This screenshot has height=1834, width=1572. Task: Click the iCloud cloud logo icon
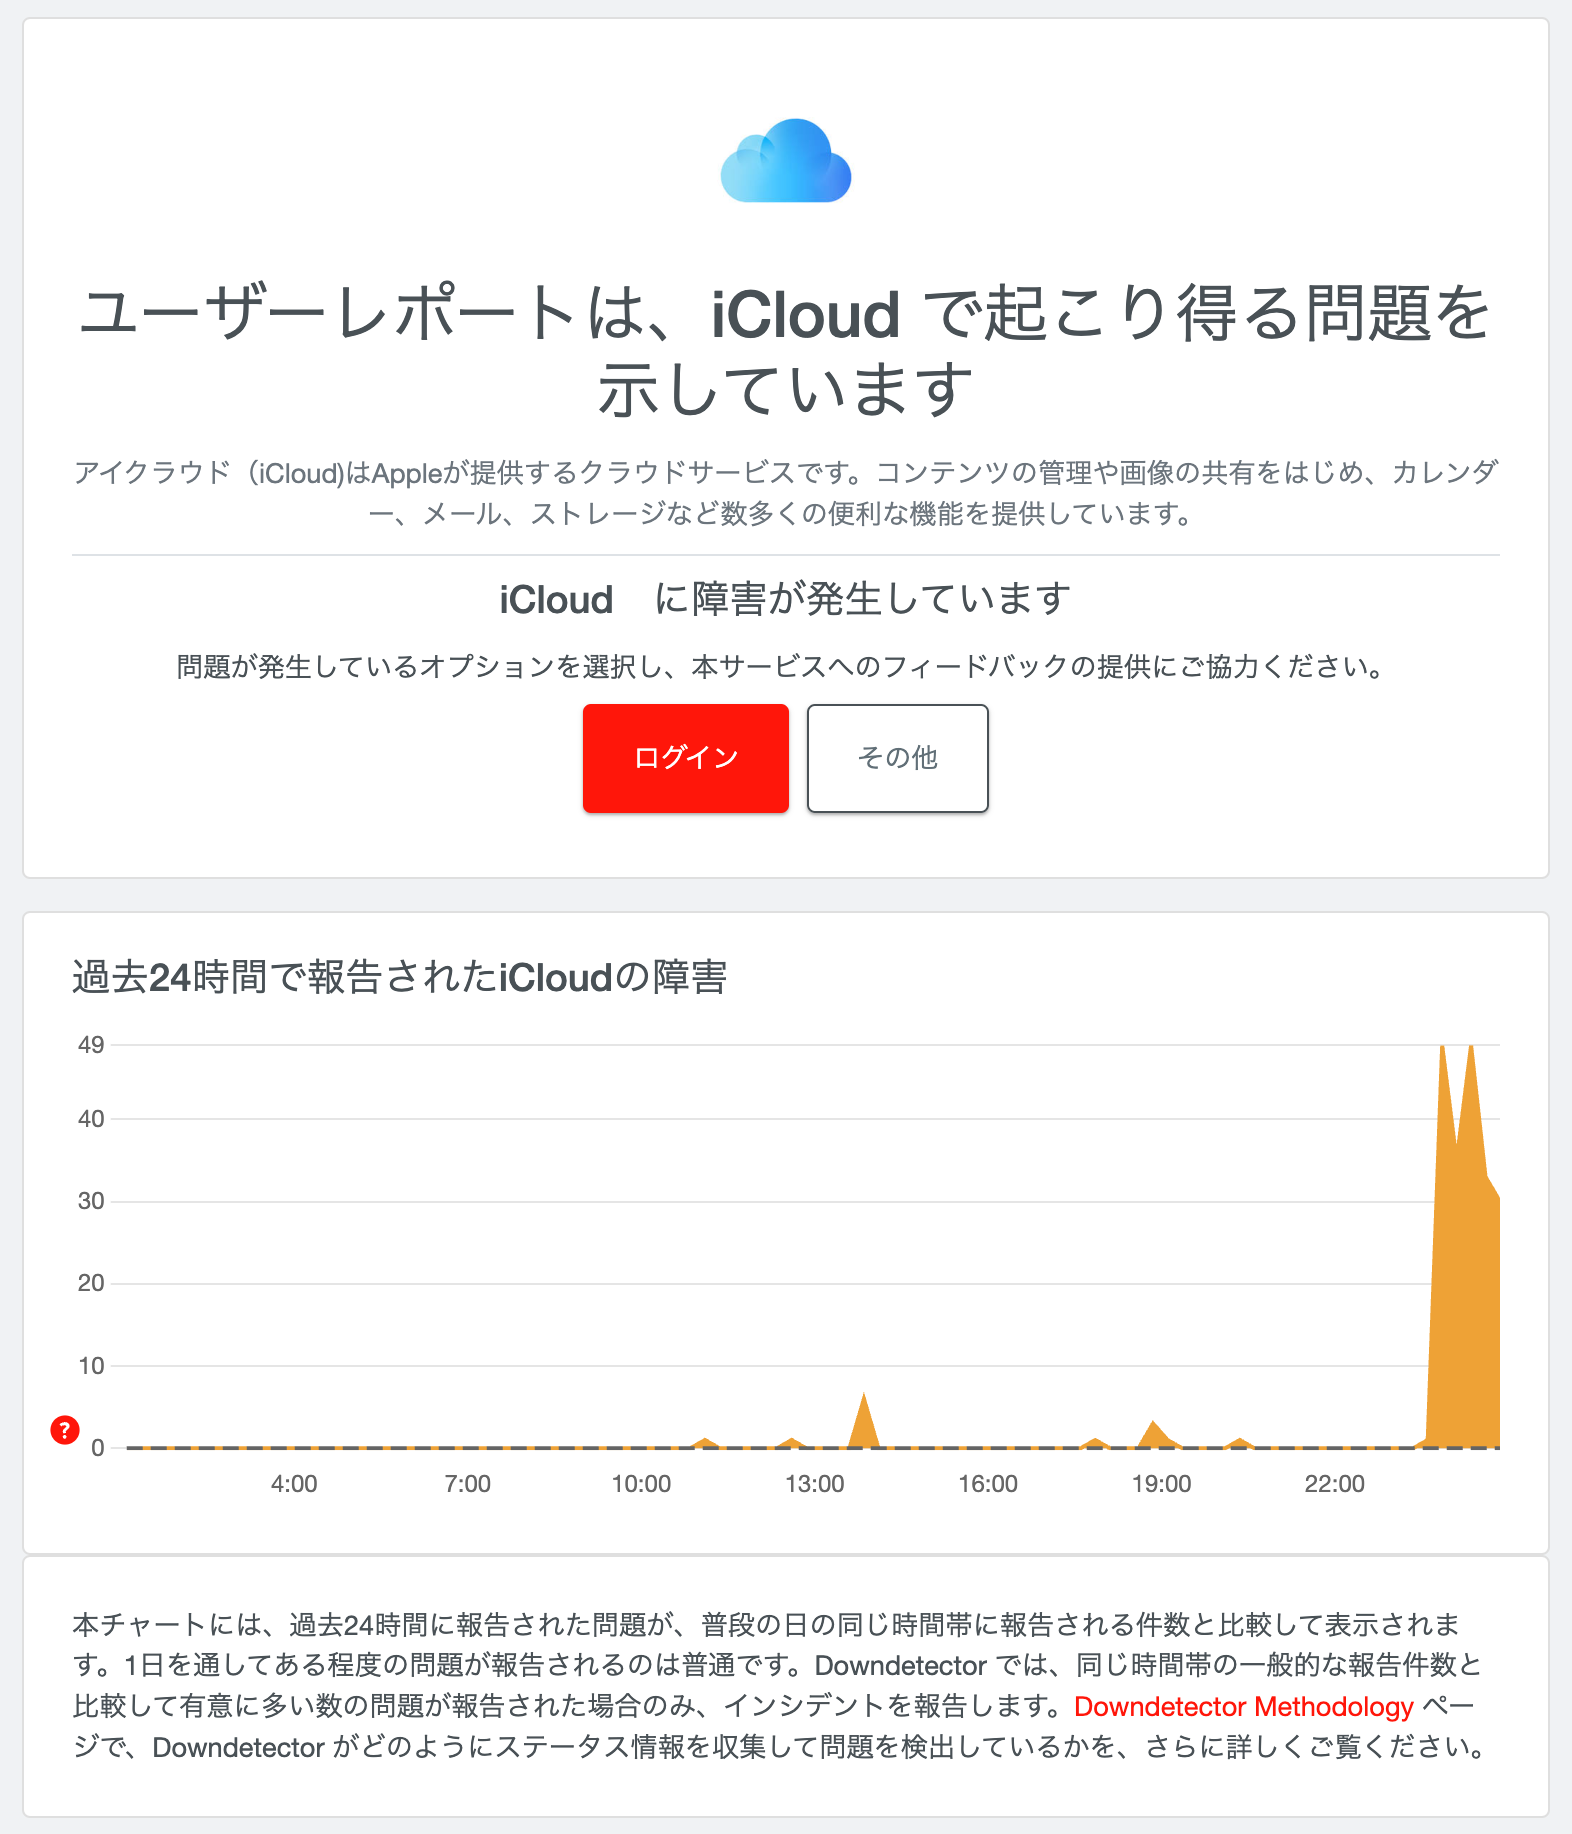click(786, 161)
